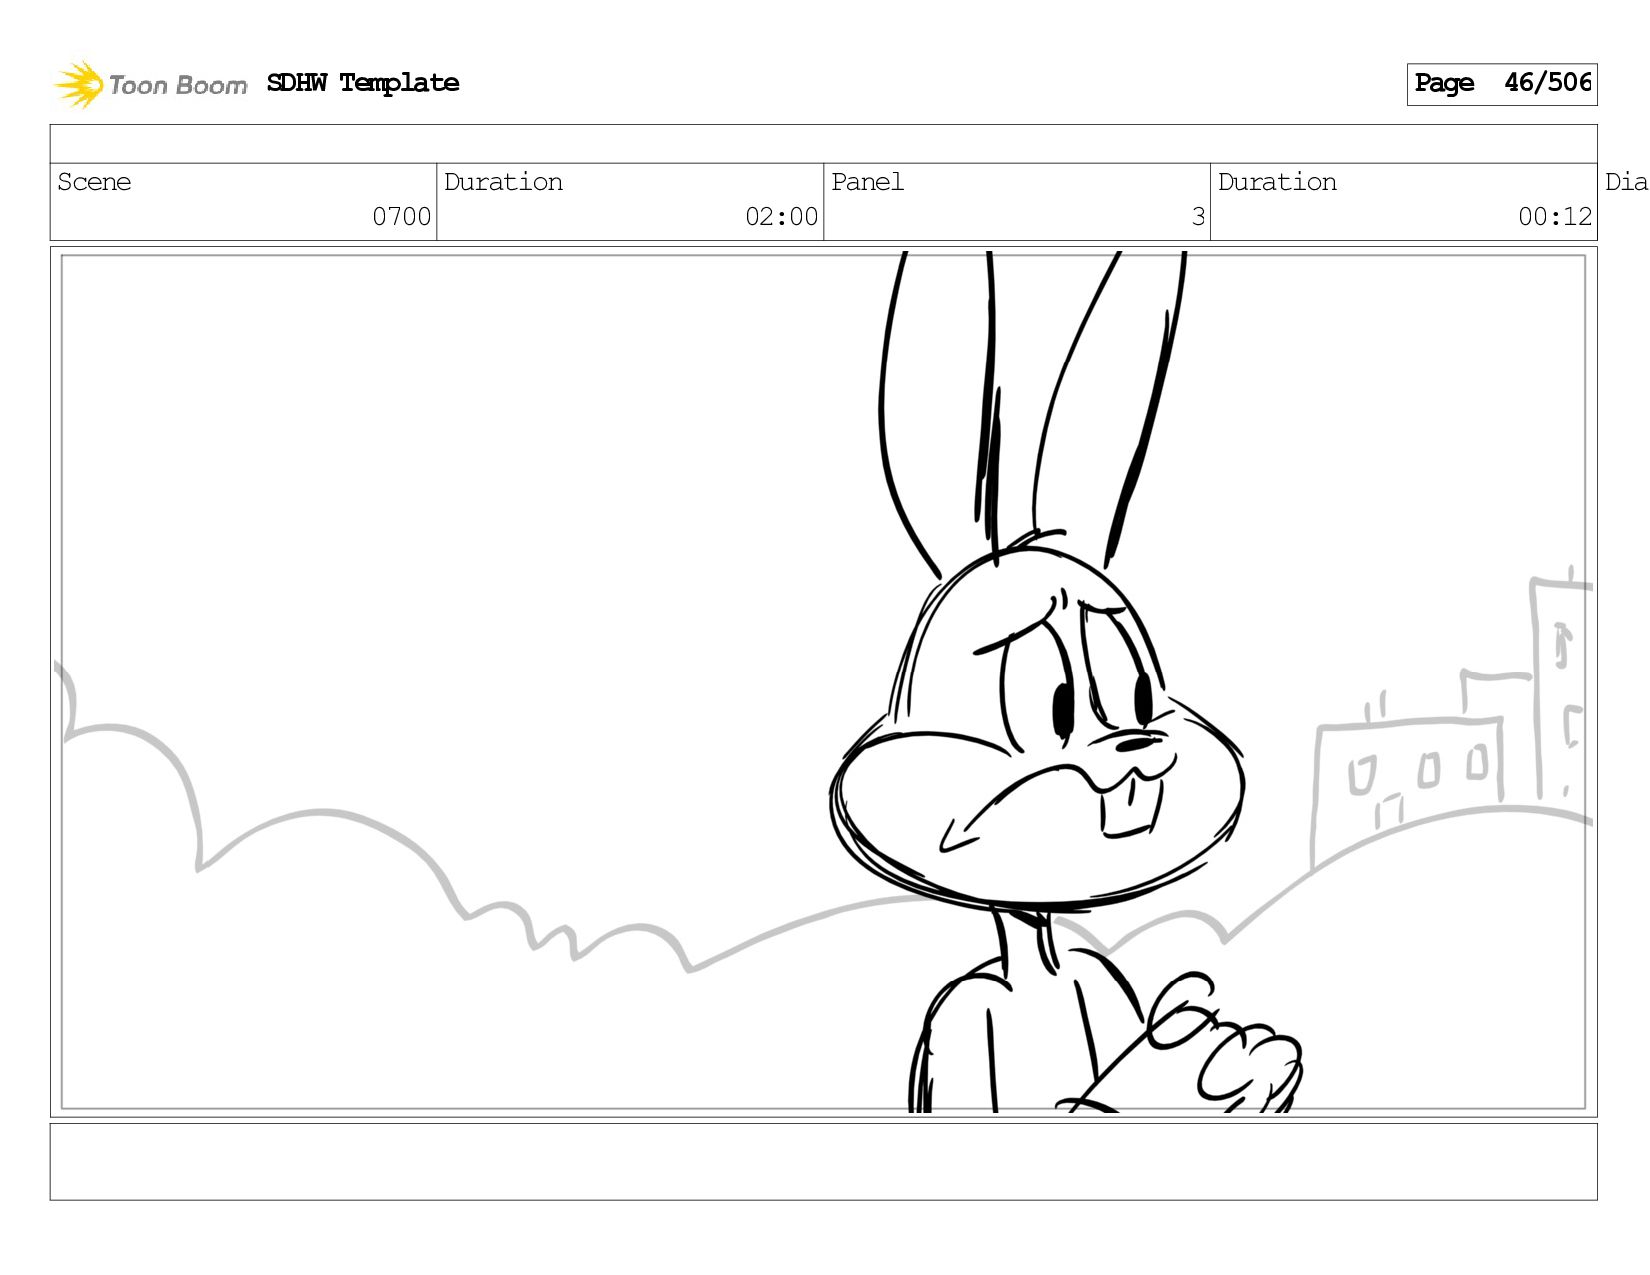The image size is (1650, 1275).
Task: Click the Toon Boom logo icon
Action: (79, 84)
